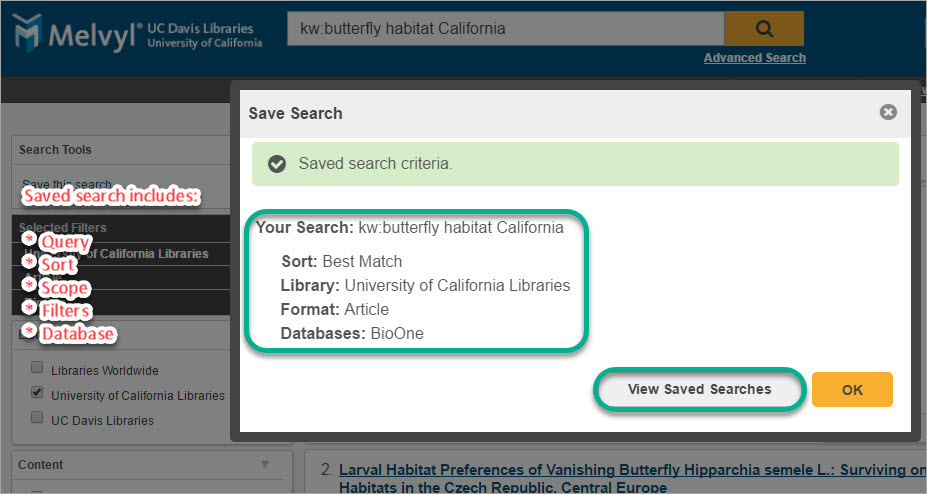Open the Advanced Search link
The image size is (927, 494).
(x=754, y=58)
